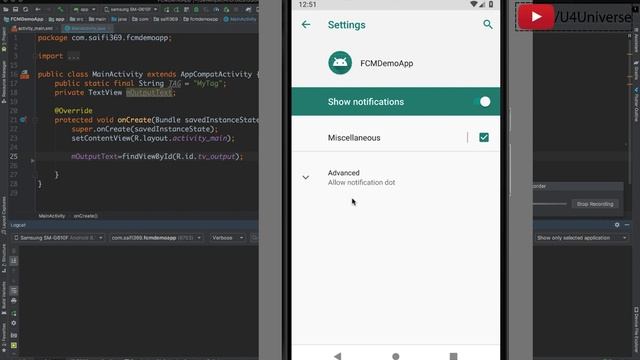Click the fold arrow near line 25
Image resolution: width=640 pixels, height=360 pixels.
(33, 161)
